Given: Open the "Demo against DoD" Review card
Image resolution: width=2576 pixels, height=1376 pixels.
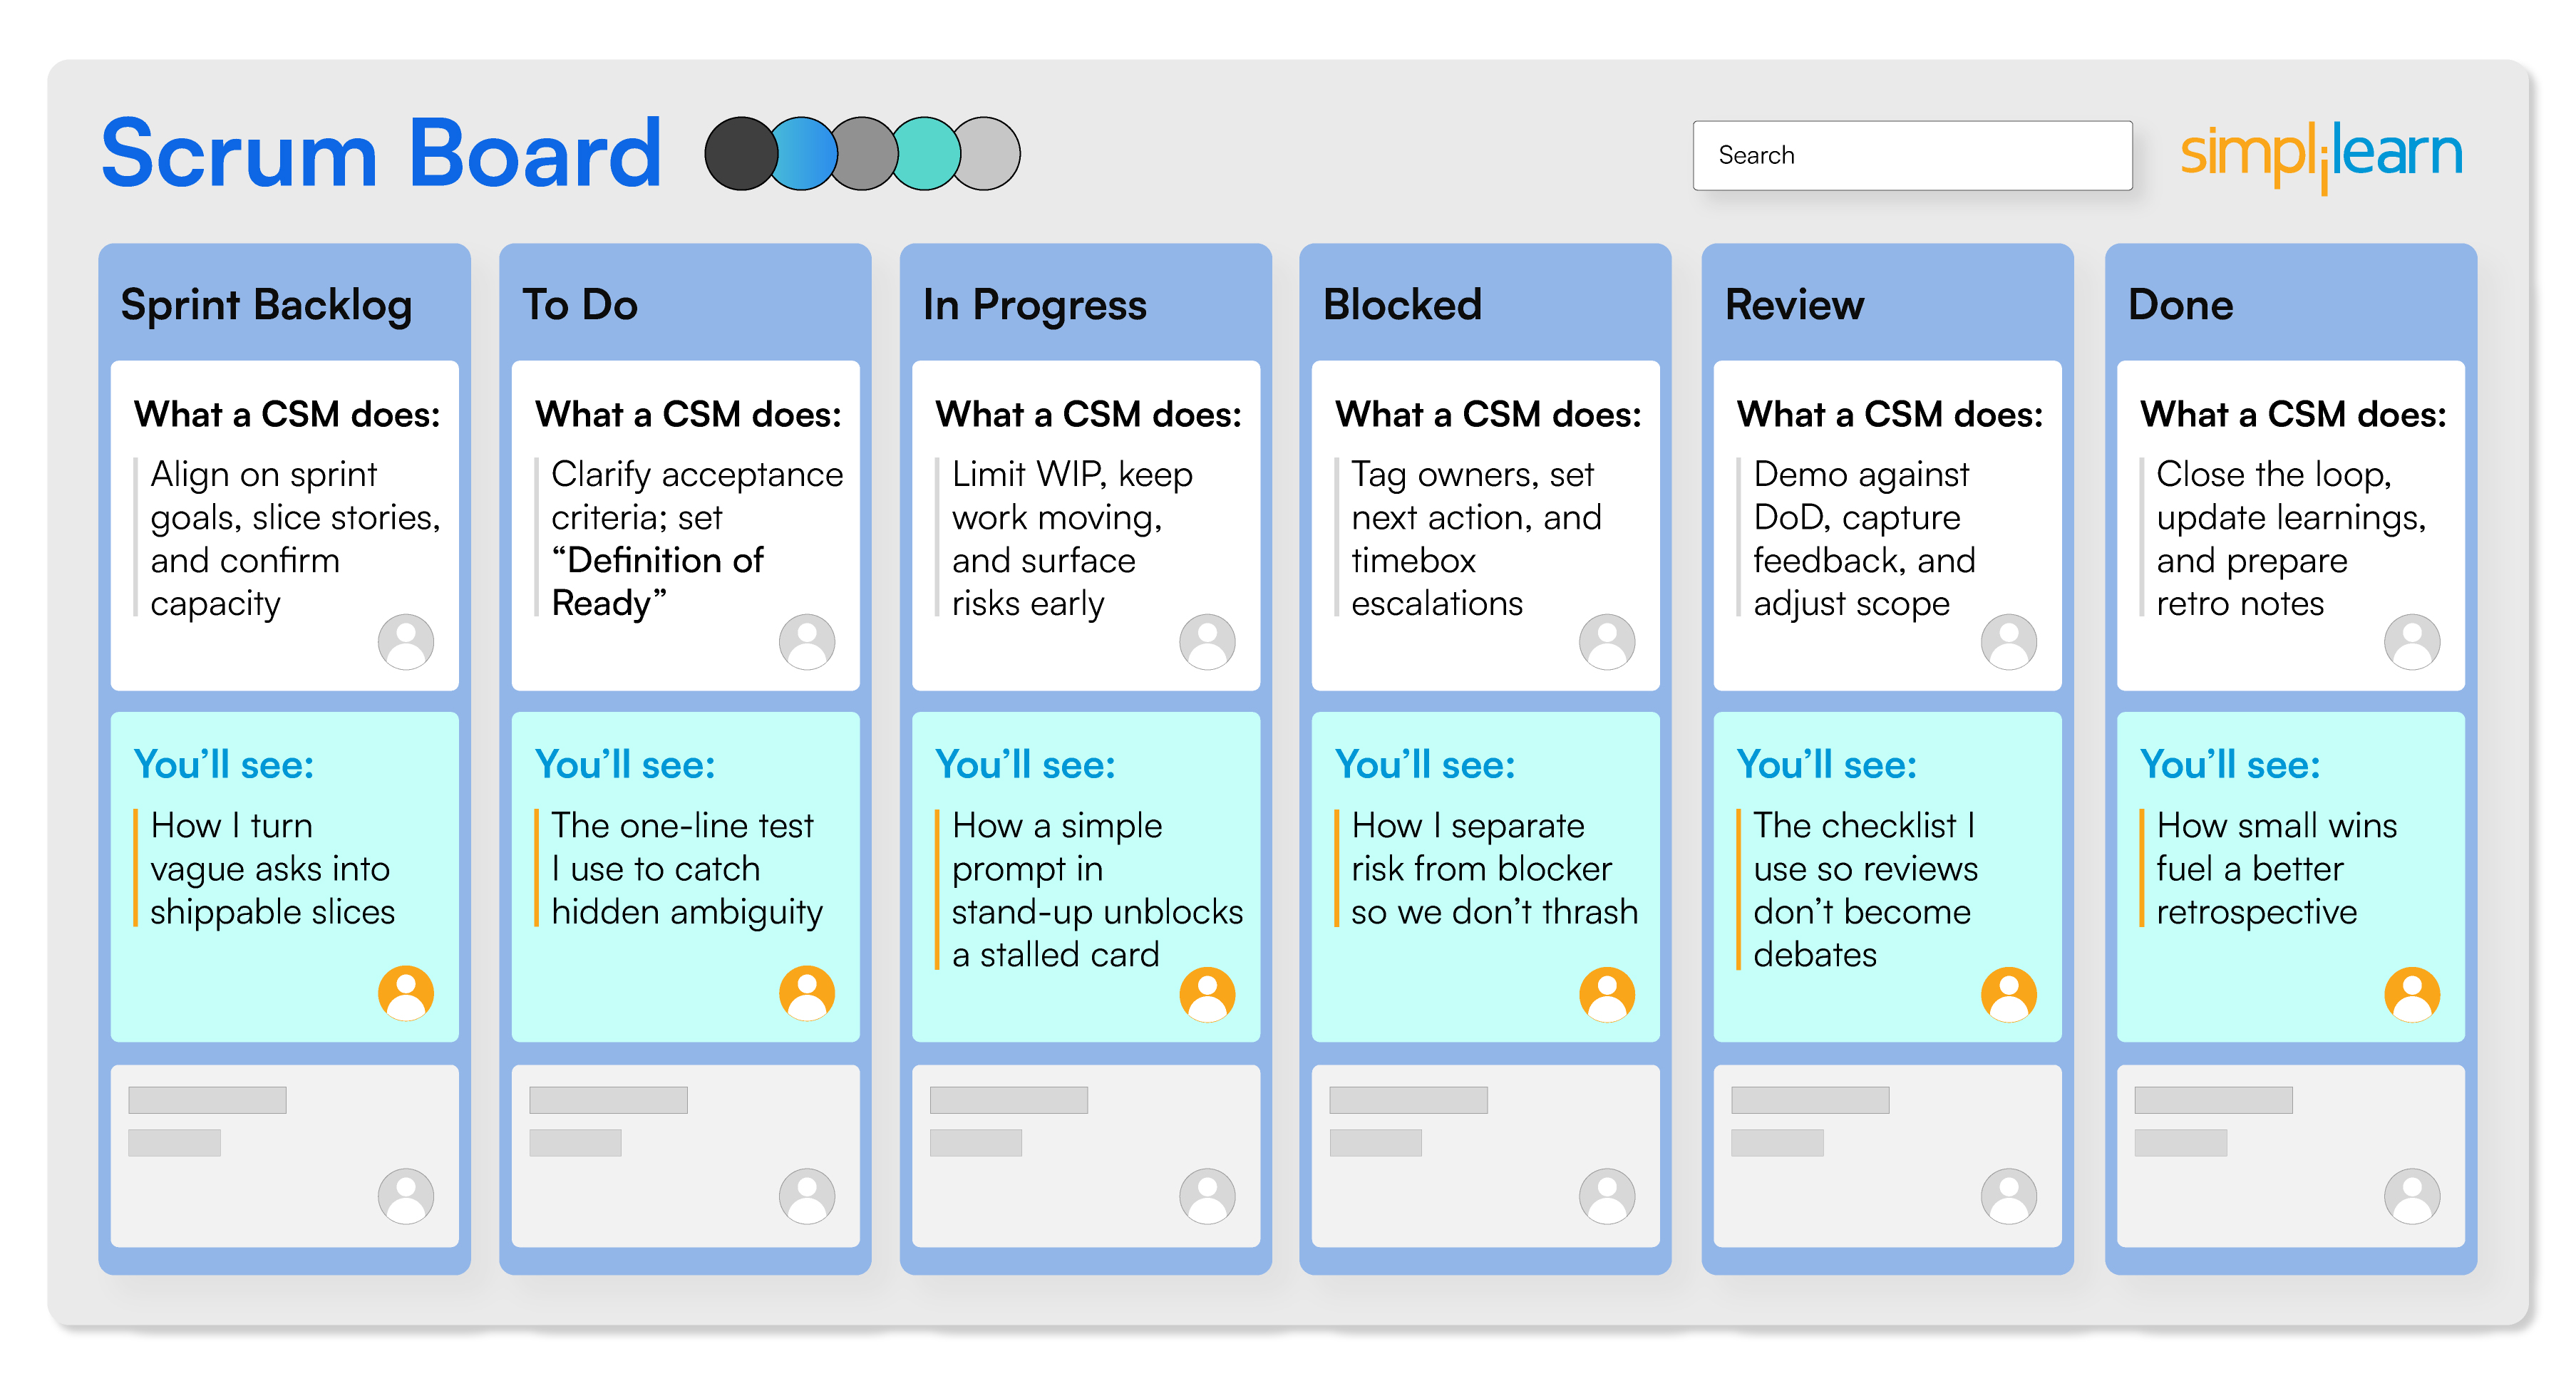Looking at the screenshot, I should (1887, 525).
